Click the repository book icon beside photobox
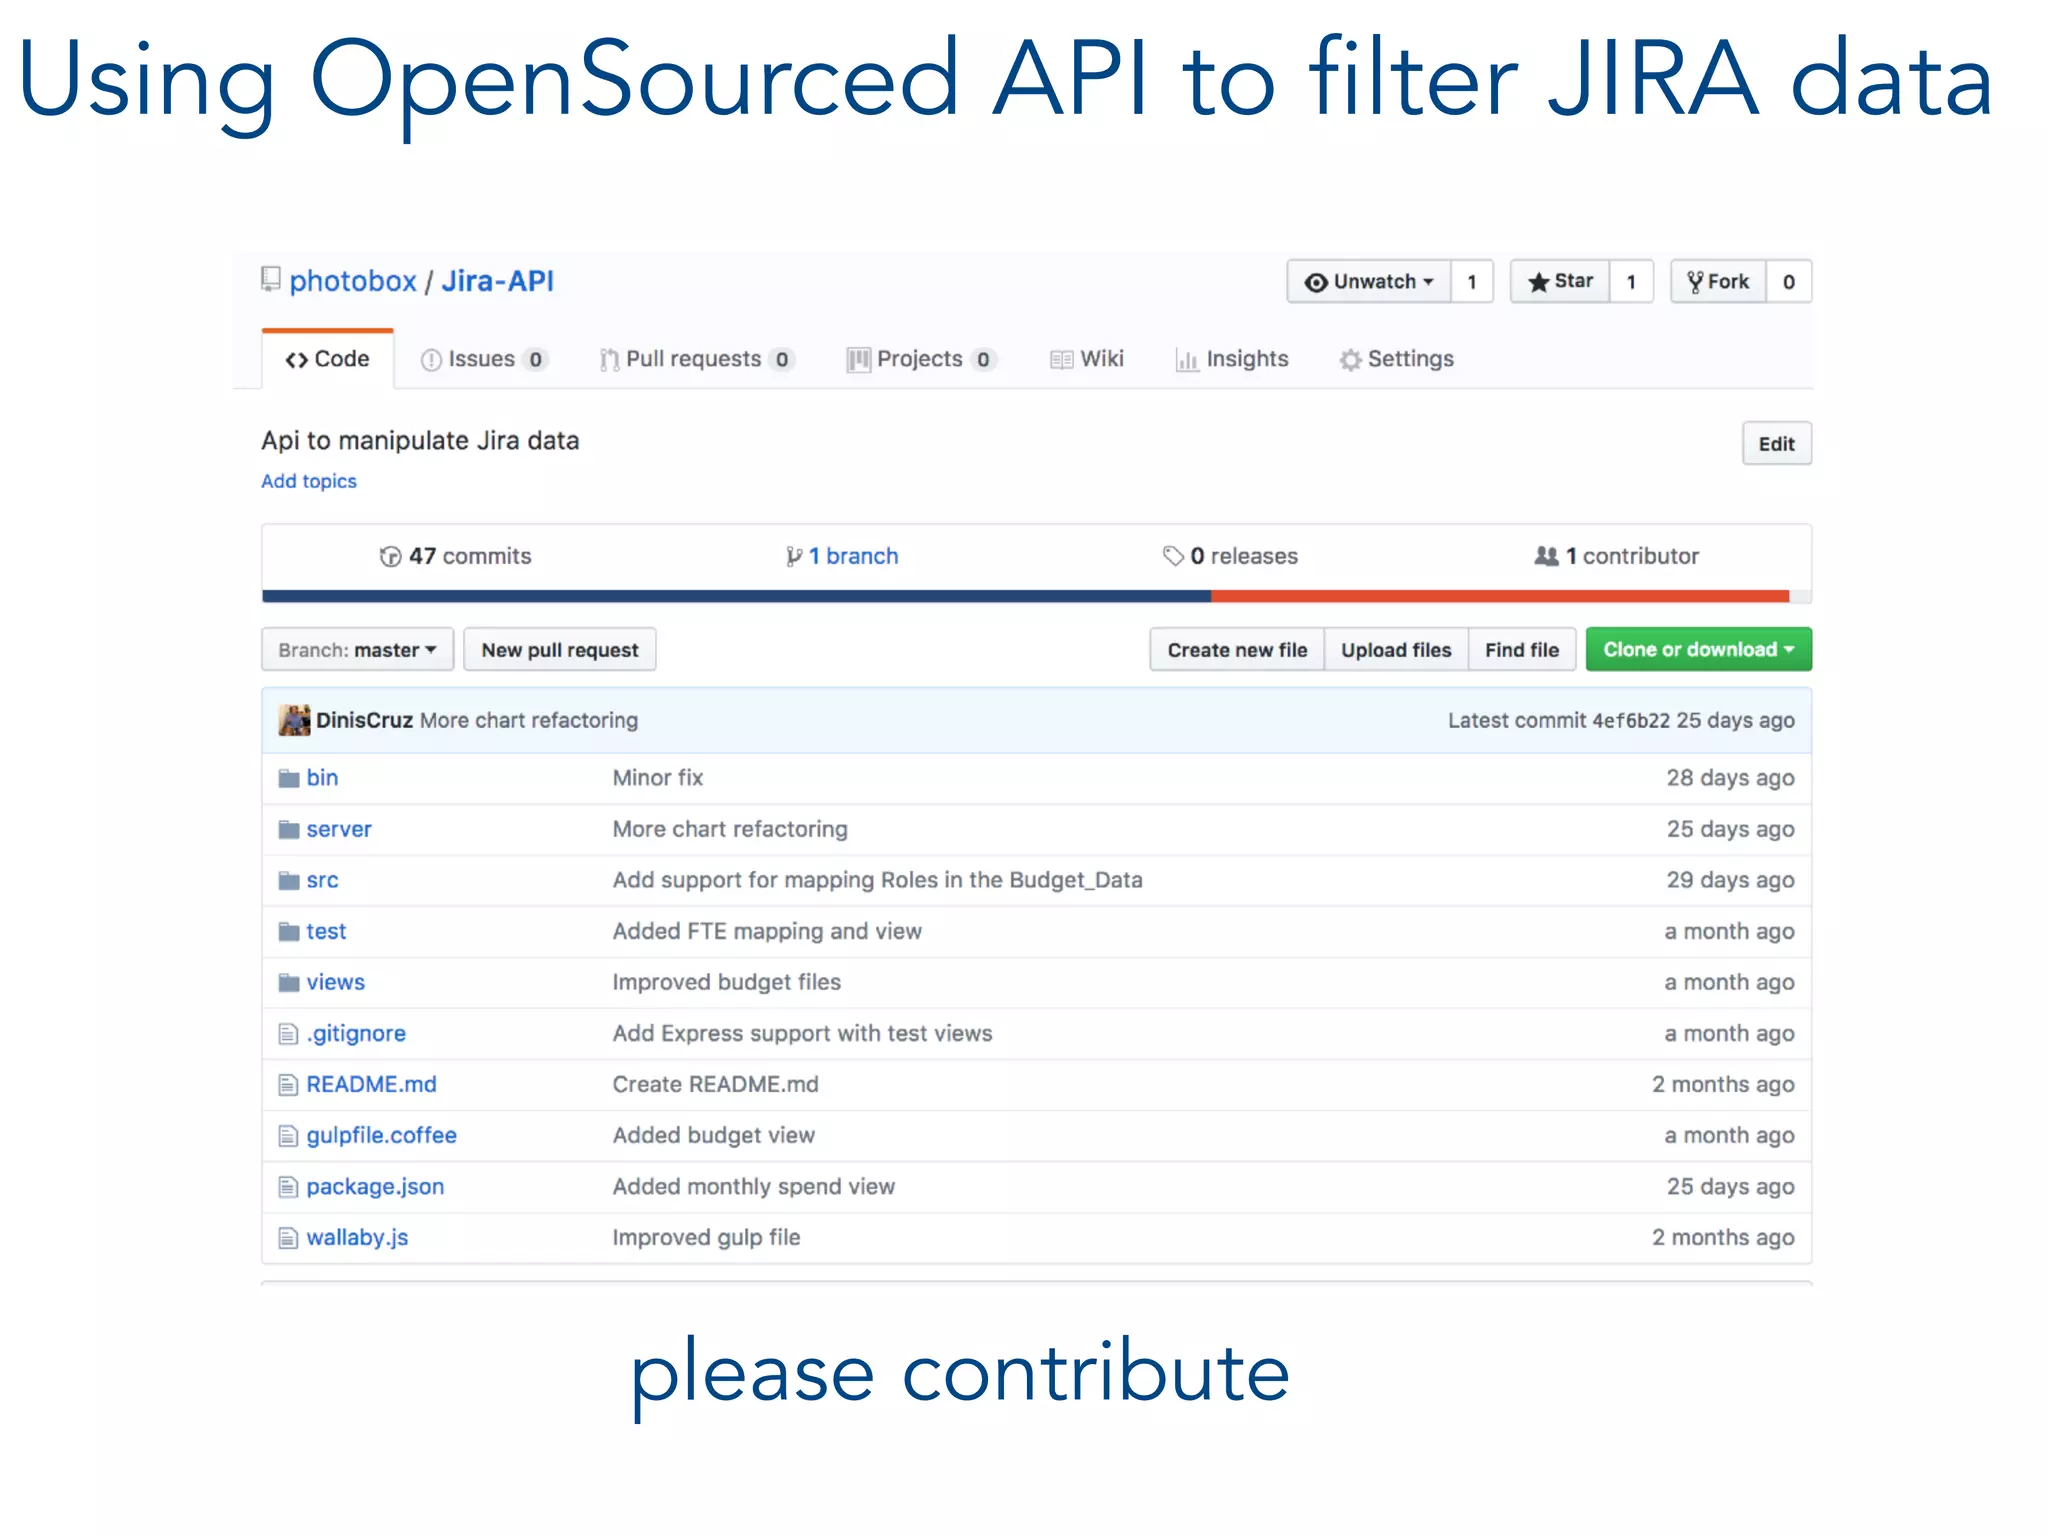Screen dimensions: 2048x1536 [270, 279]
